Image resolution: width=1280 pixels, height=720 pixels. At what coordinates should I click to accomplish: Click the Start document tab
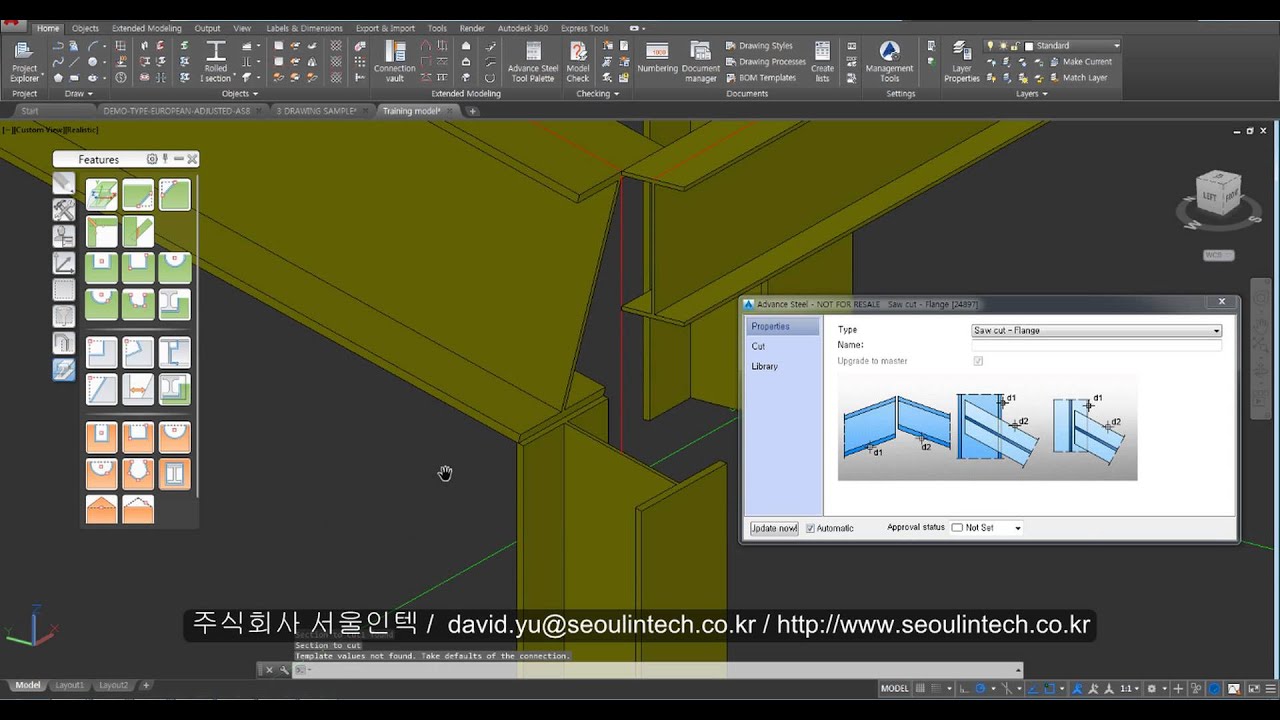(x=30, y=111)
